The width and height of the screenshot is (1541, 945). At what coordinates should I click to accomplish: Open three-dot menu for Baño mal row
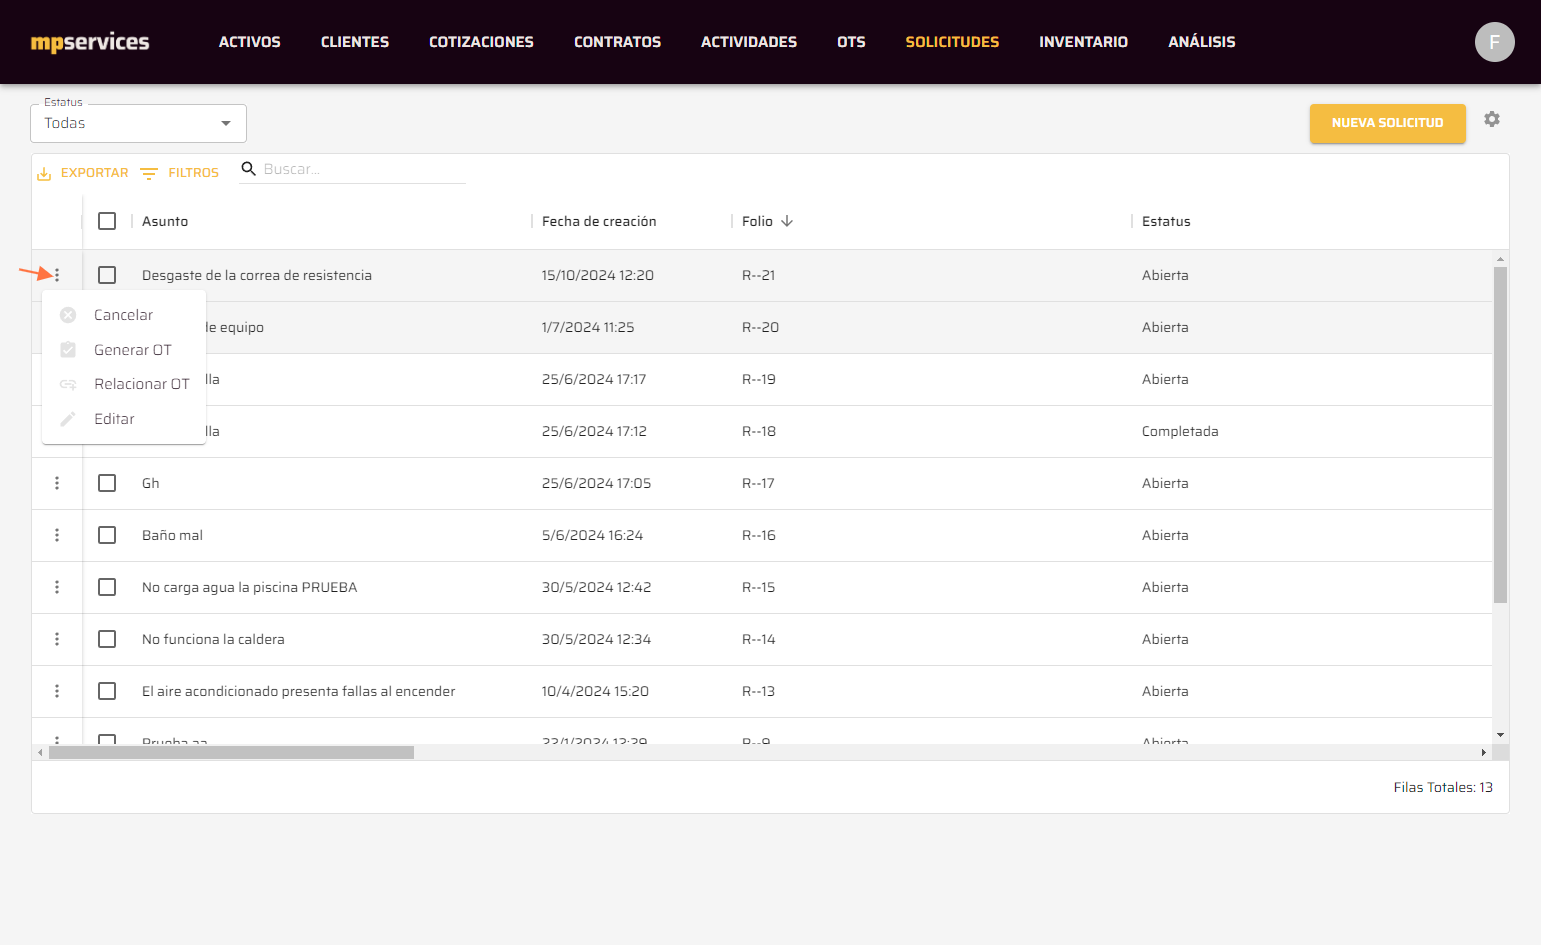57,535
